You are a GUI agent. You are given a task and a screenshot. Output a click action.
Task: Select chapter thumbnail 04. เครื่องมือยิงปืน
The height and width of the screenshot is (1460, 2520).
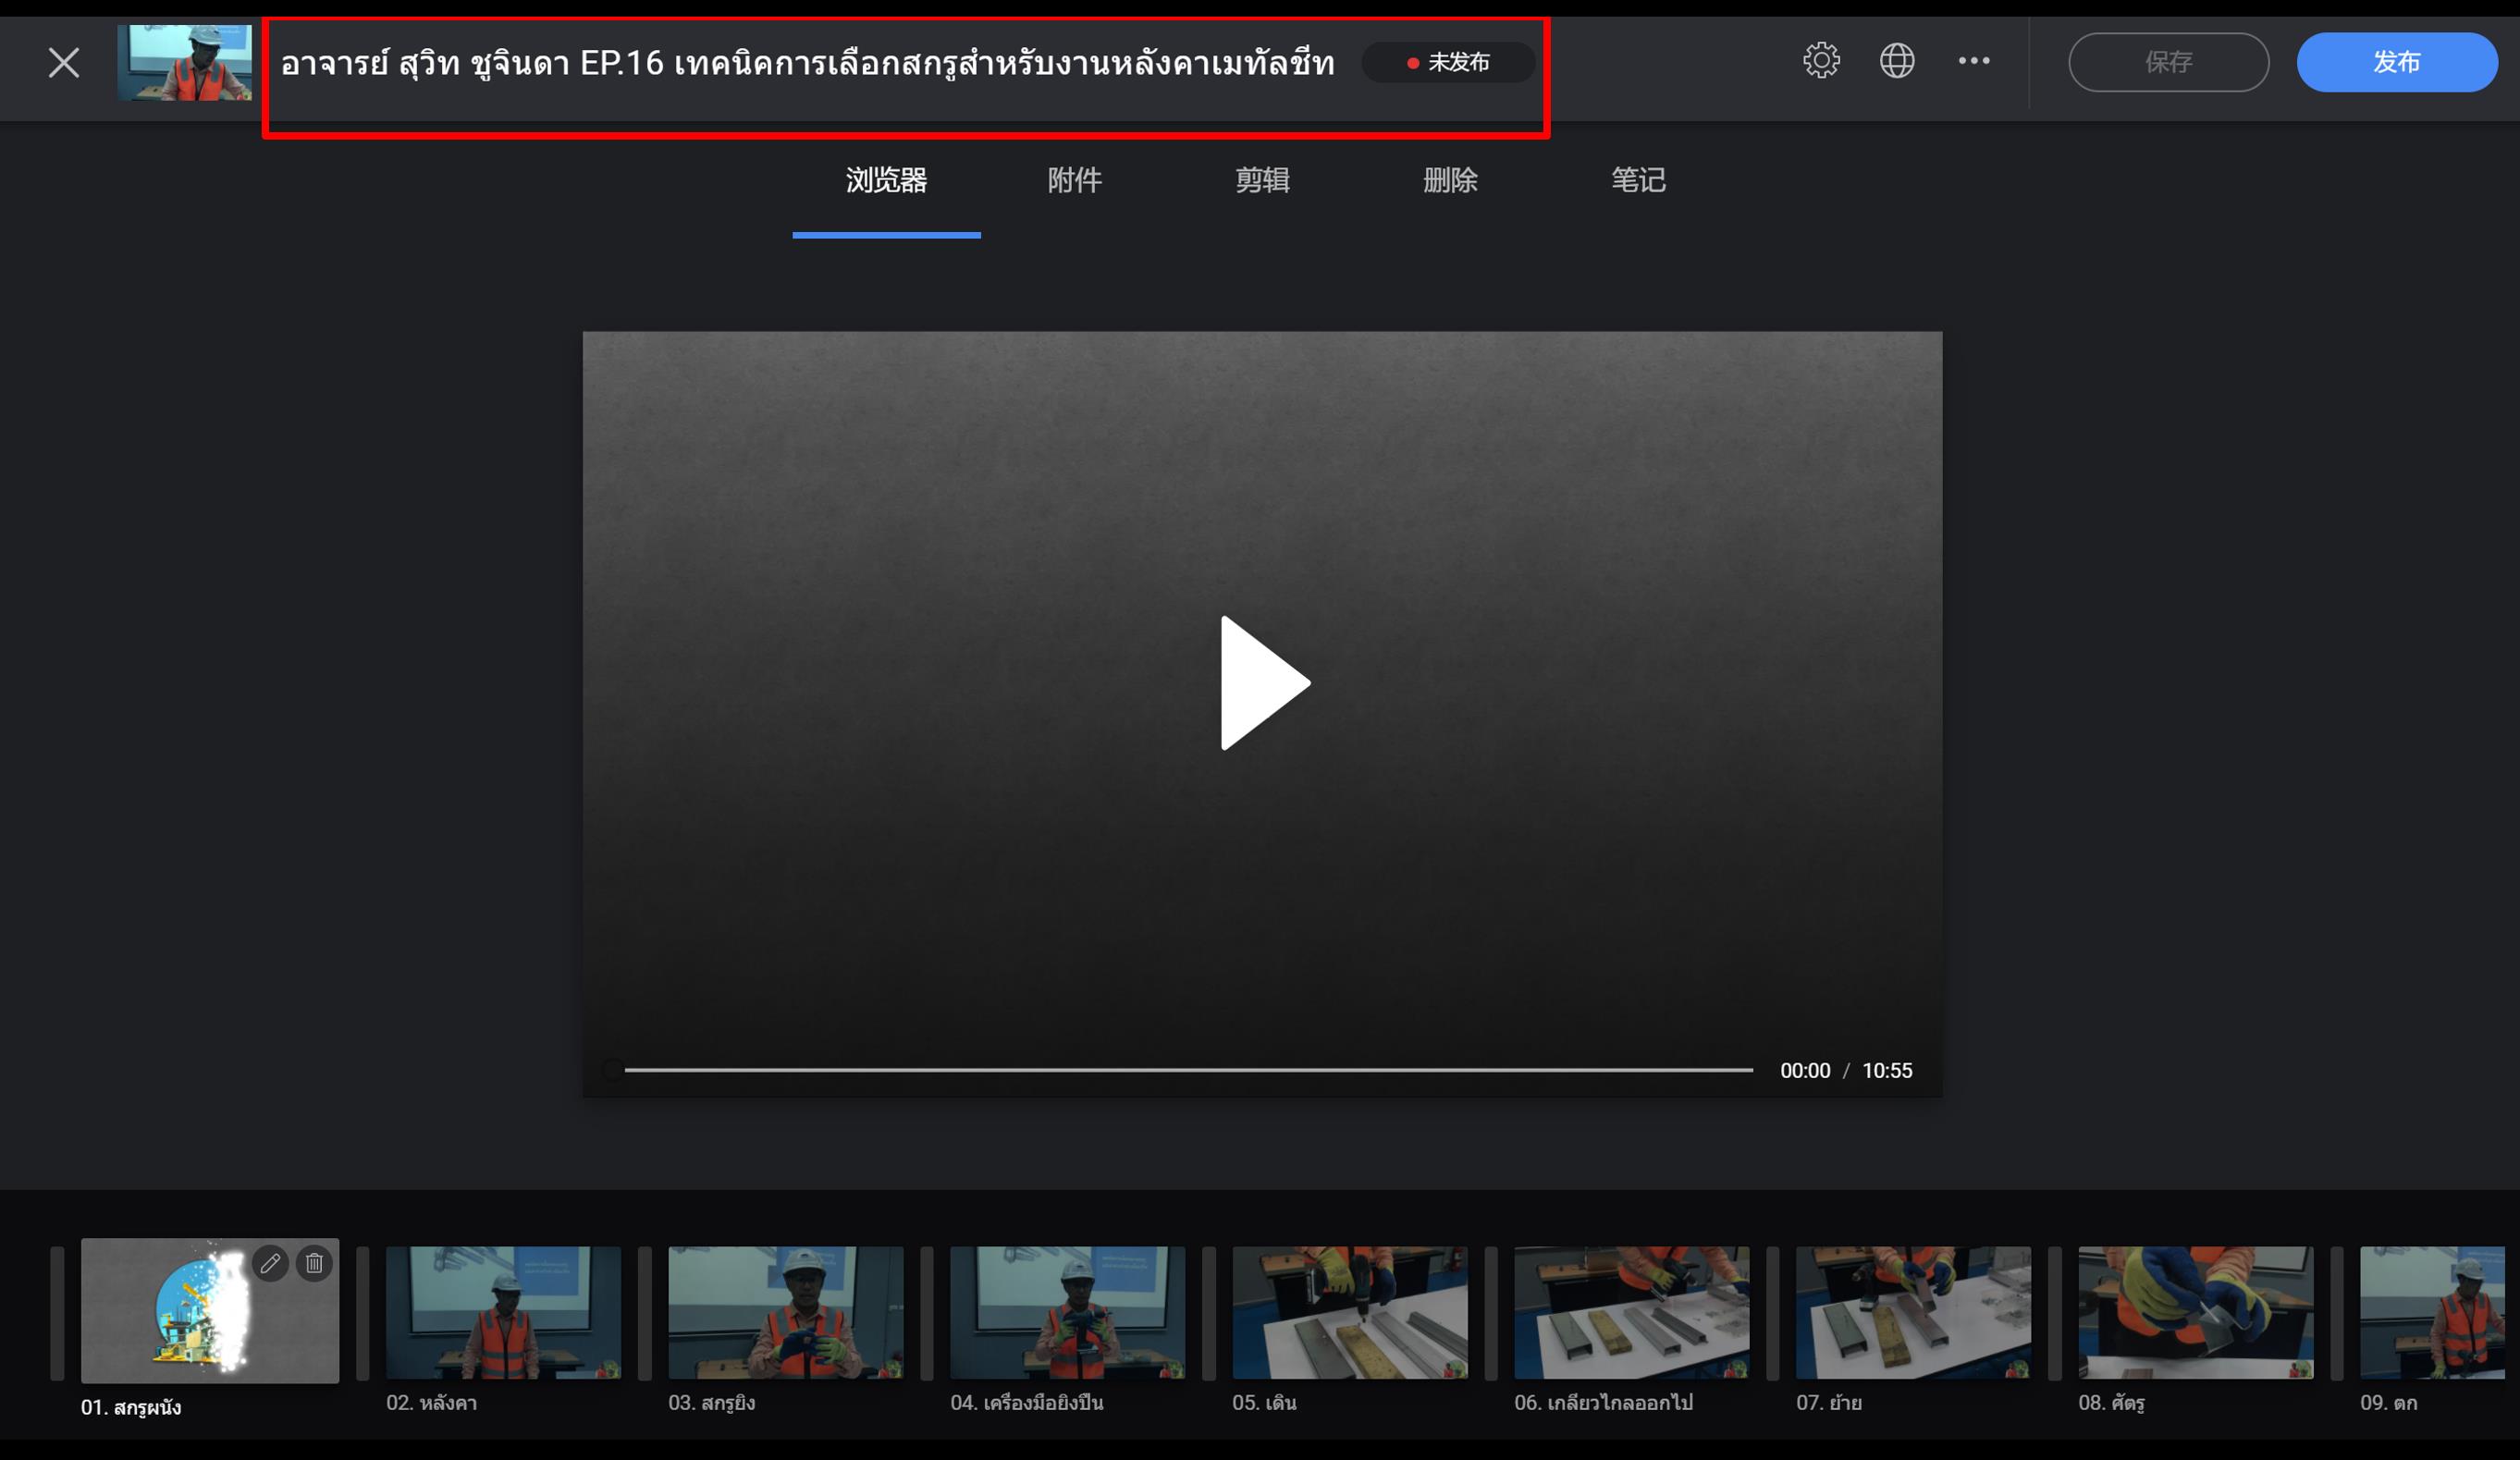[1067, 1312]
